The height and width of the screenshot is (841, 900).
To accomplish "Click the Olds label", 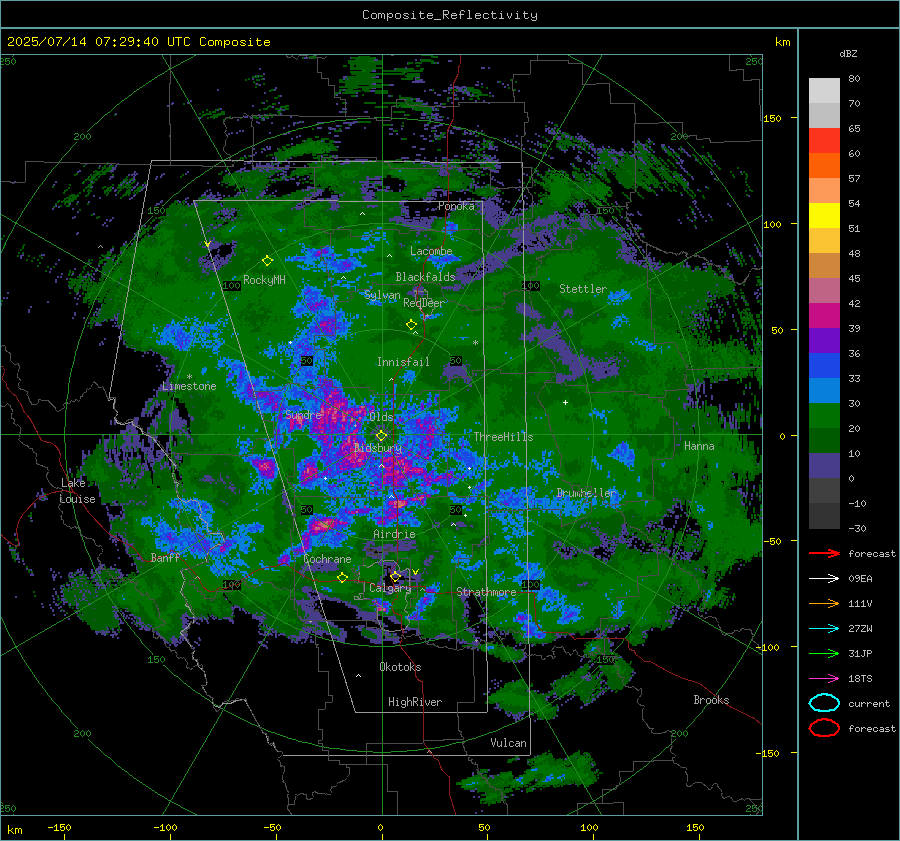I will pyautogui.click(x=381, y=417).
